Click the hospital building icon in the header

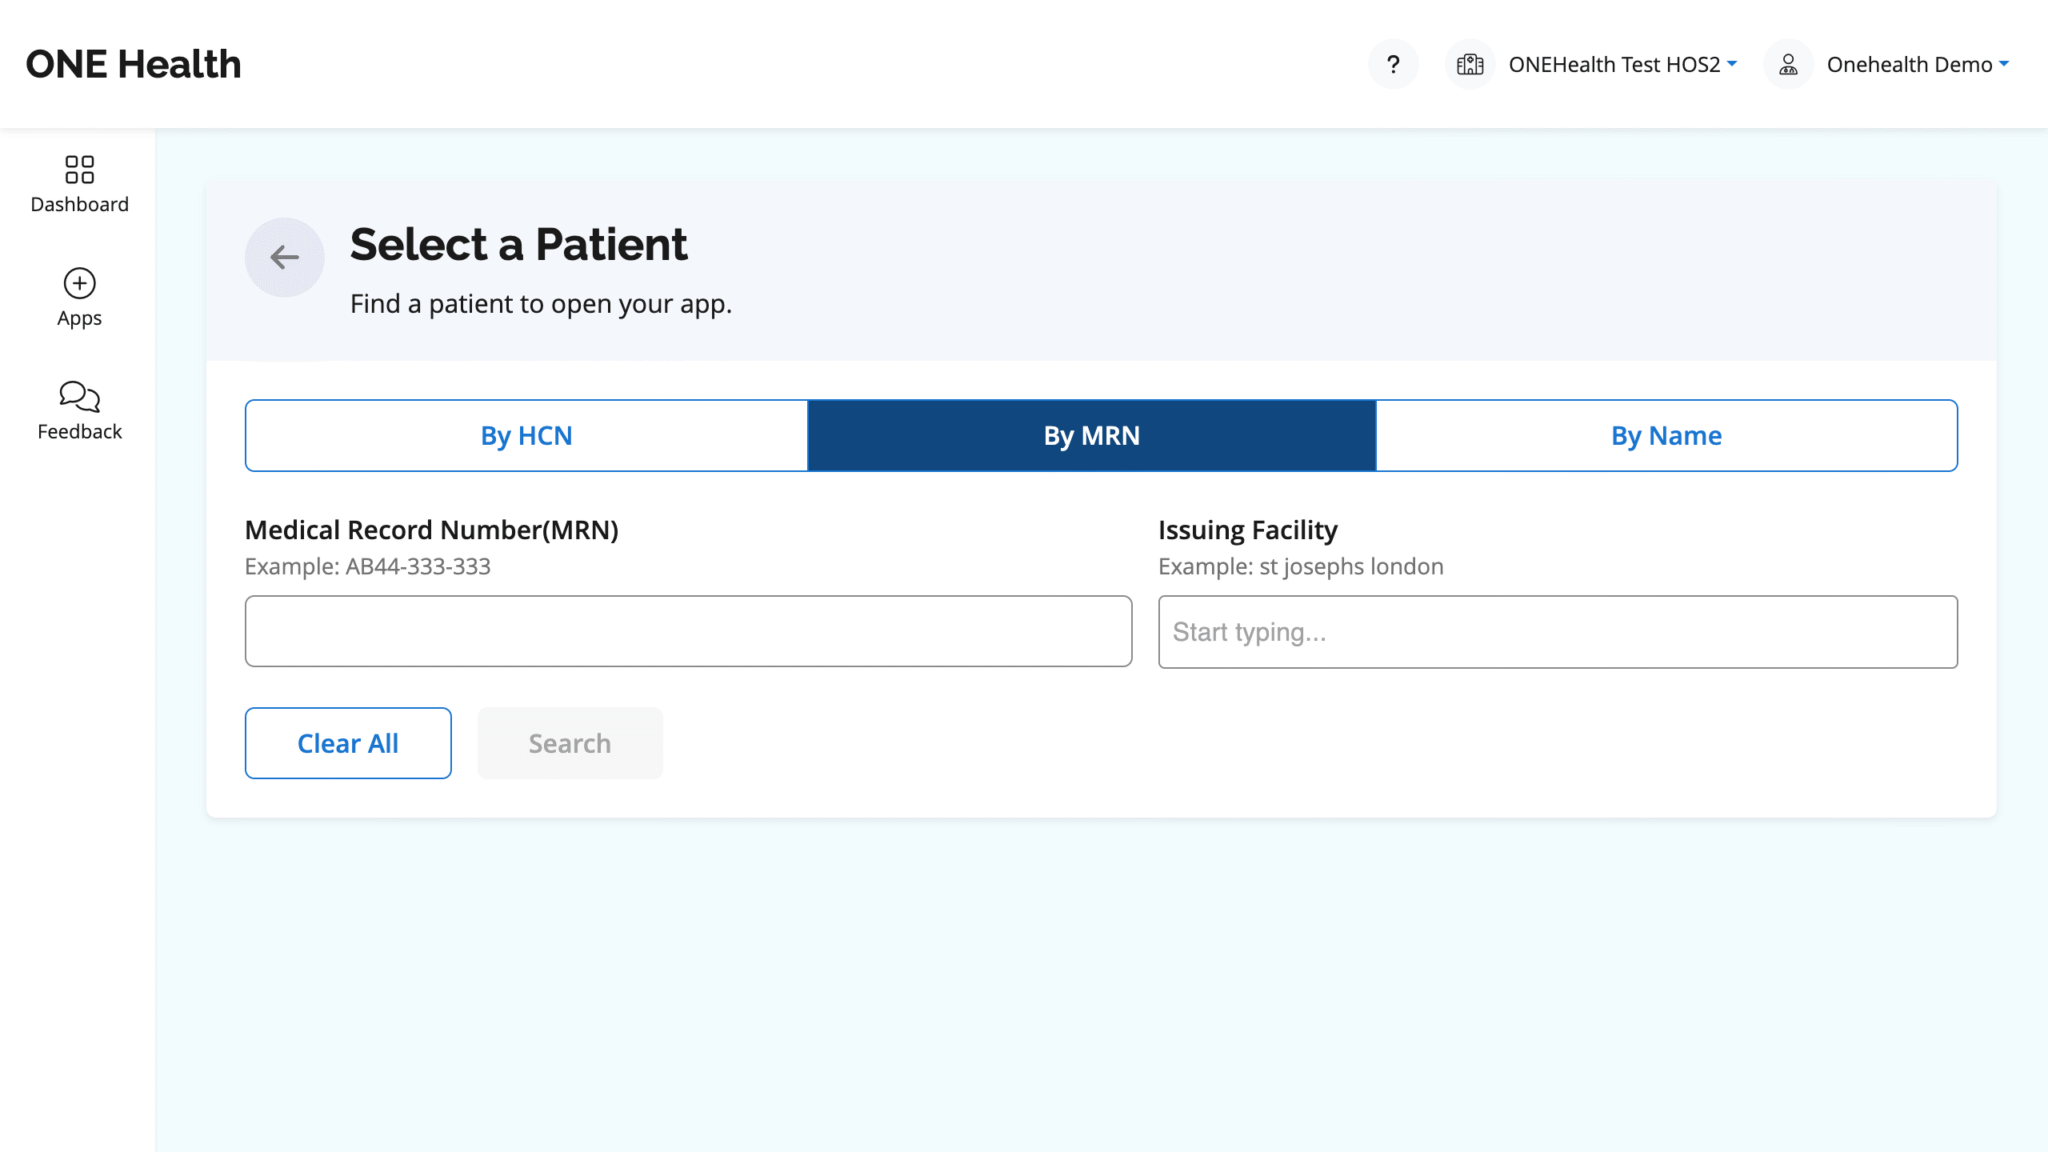(x=1469, y=63)
